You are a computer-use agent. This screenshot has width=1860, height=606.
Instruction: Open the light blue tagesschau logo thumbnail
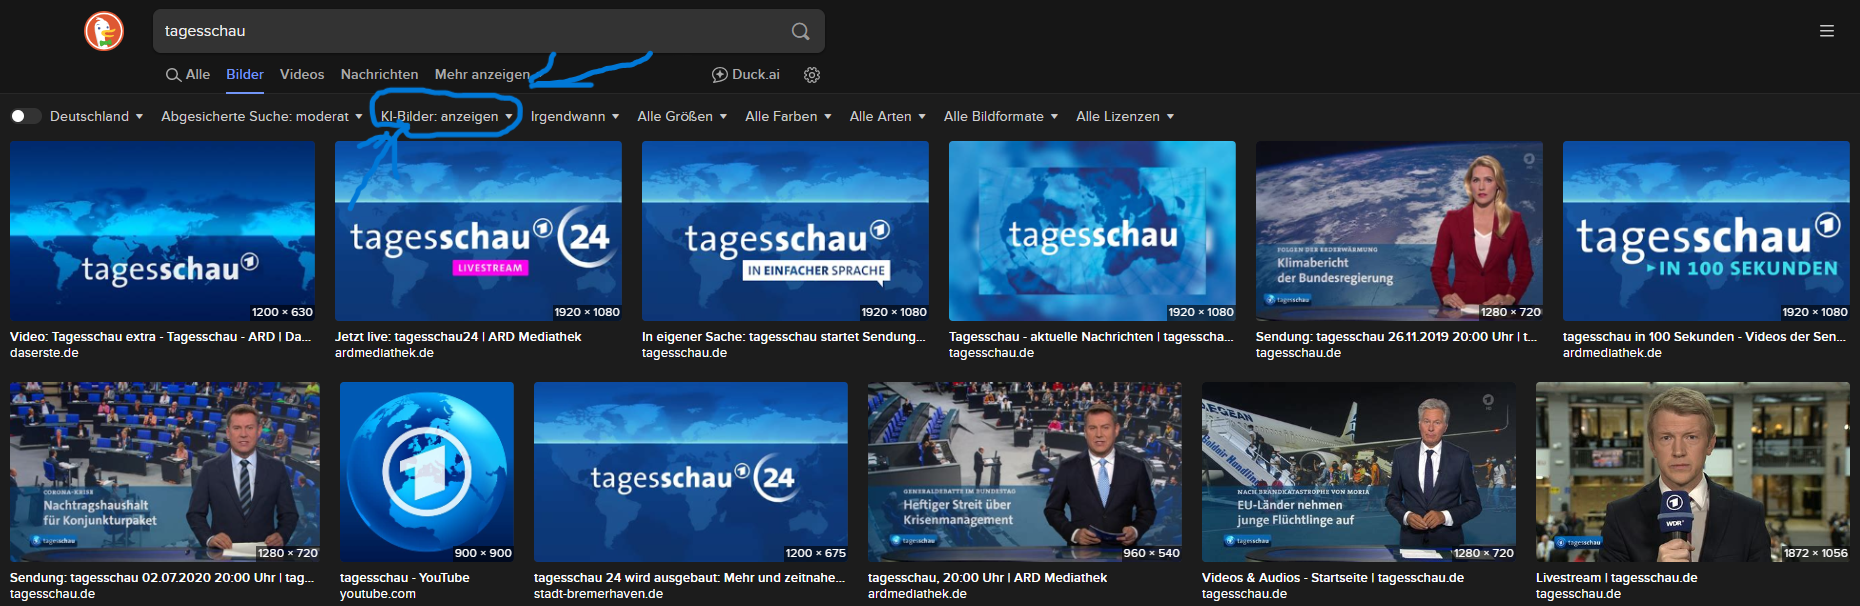pos(1092,231)
